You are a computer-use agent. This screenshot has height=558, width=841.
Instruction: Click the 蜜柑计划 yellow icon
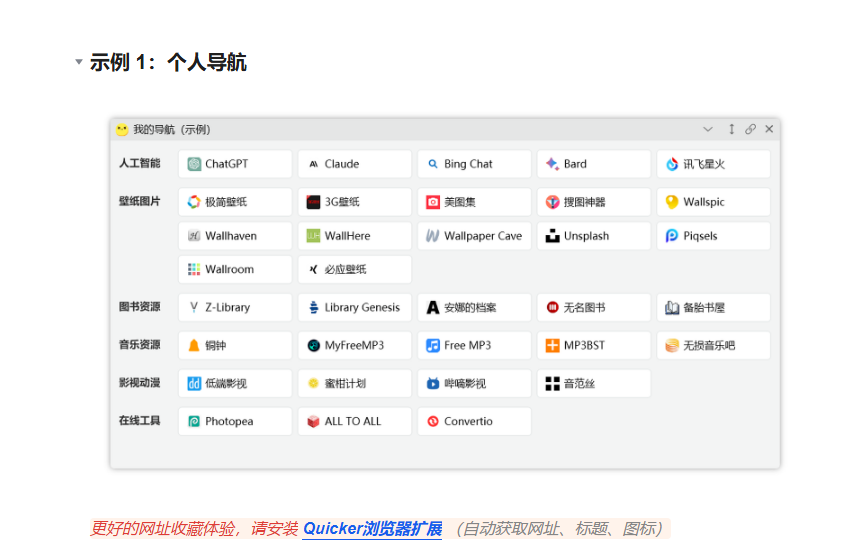point(313,383)
